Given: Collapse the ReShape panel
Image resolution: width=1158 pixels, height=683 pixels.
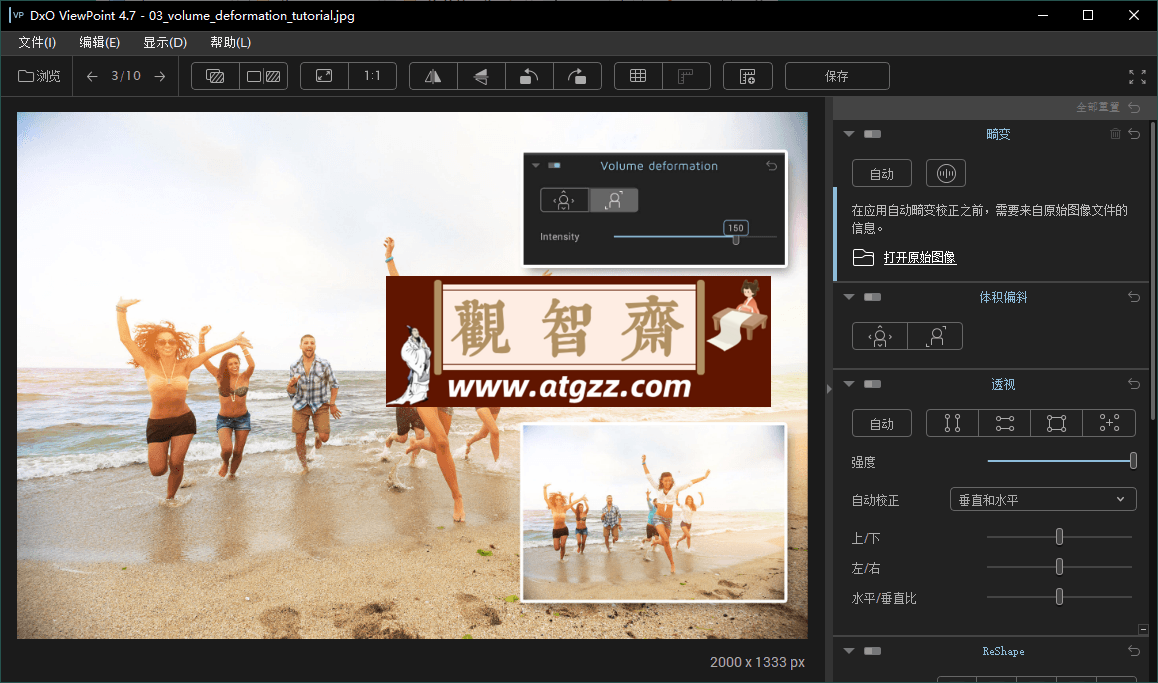Looking at the screenshot, I should click(x=849, y=651).
